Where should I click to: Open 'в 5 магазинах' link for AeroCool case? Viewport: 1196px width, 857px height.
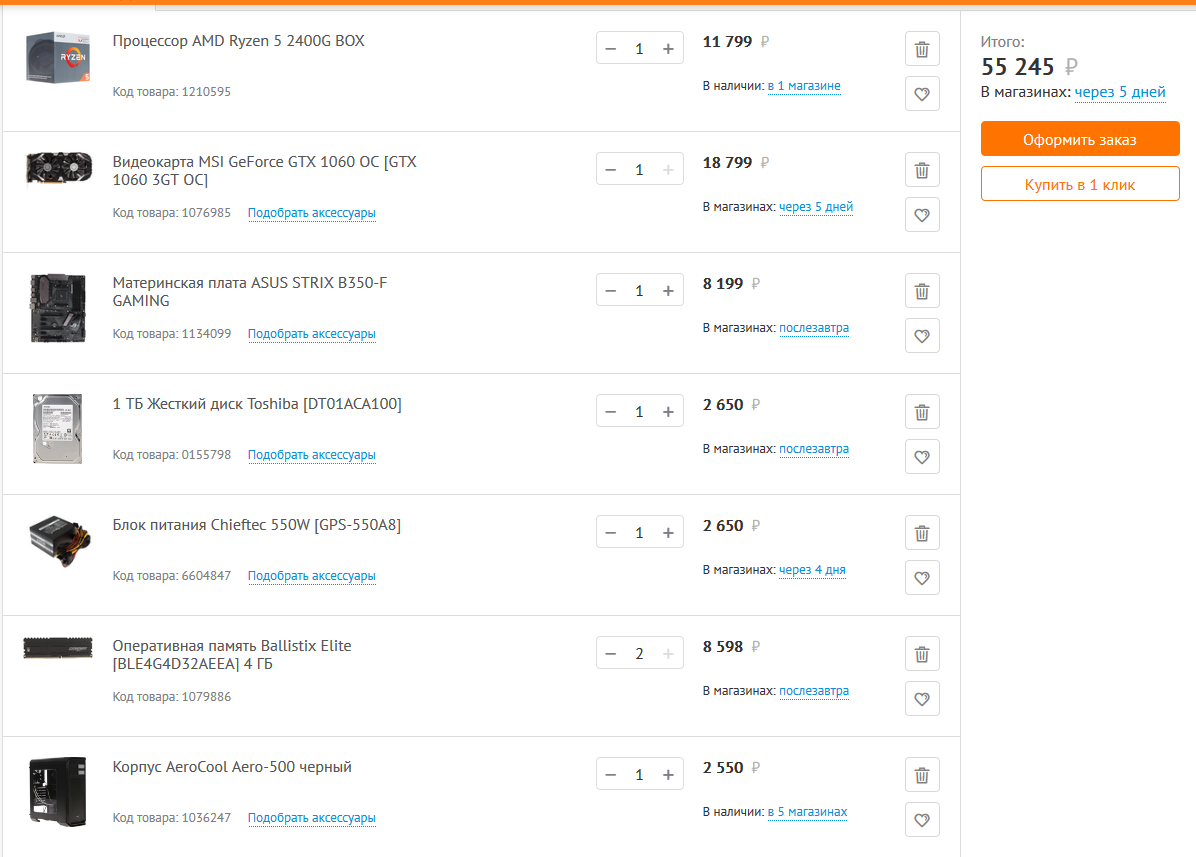808,812
